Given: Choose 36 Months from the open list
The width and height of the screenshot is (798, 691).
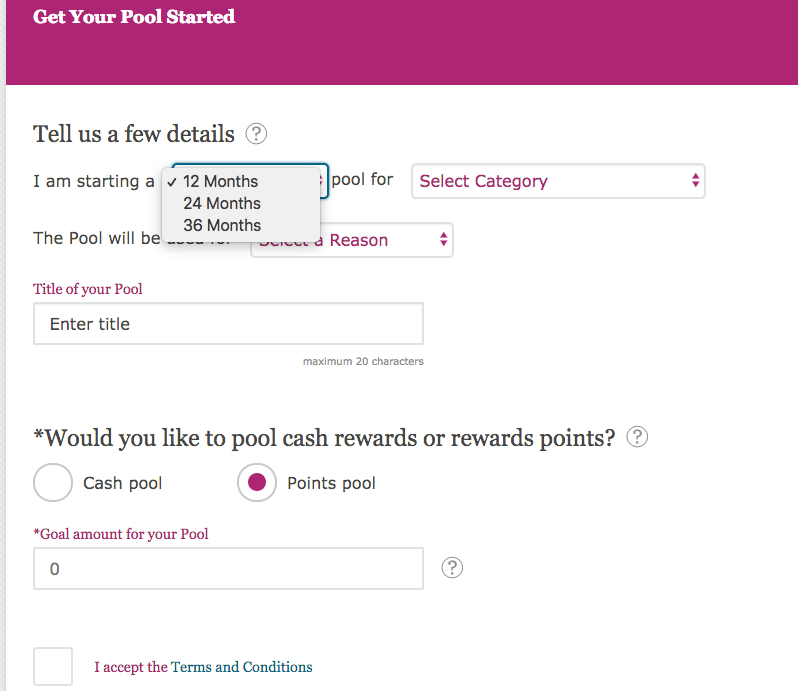Looking at the screenshot, I should pos(222,225).
